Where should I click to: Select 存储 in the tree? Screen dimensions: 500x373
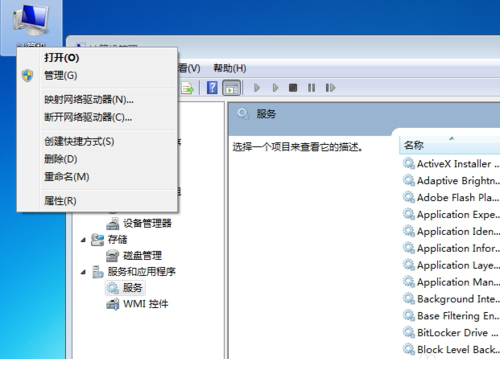click(117, 240)
